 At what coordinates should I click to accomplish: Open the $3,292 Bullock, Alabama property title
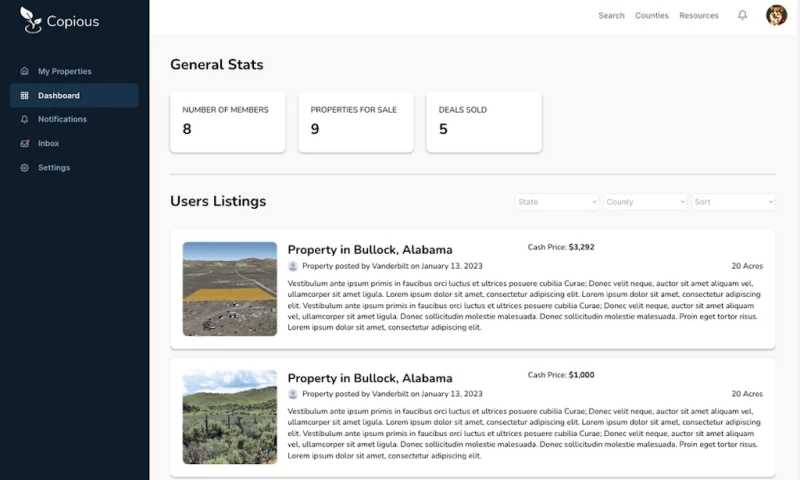coord(370,249)
